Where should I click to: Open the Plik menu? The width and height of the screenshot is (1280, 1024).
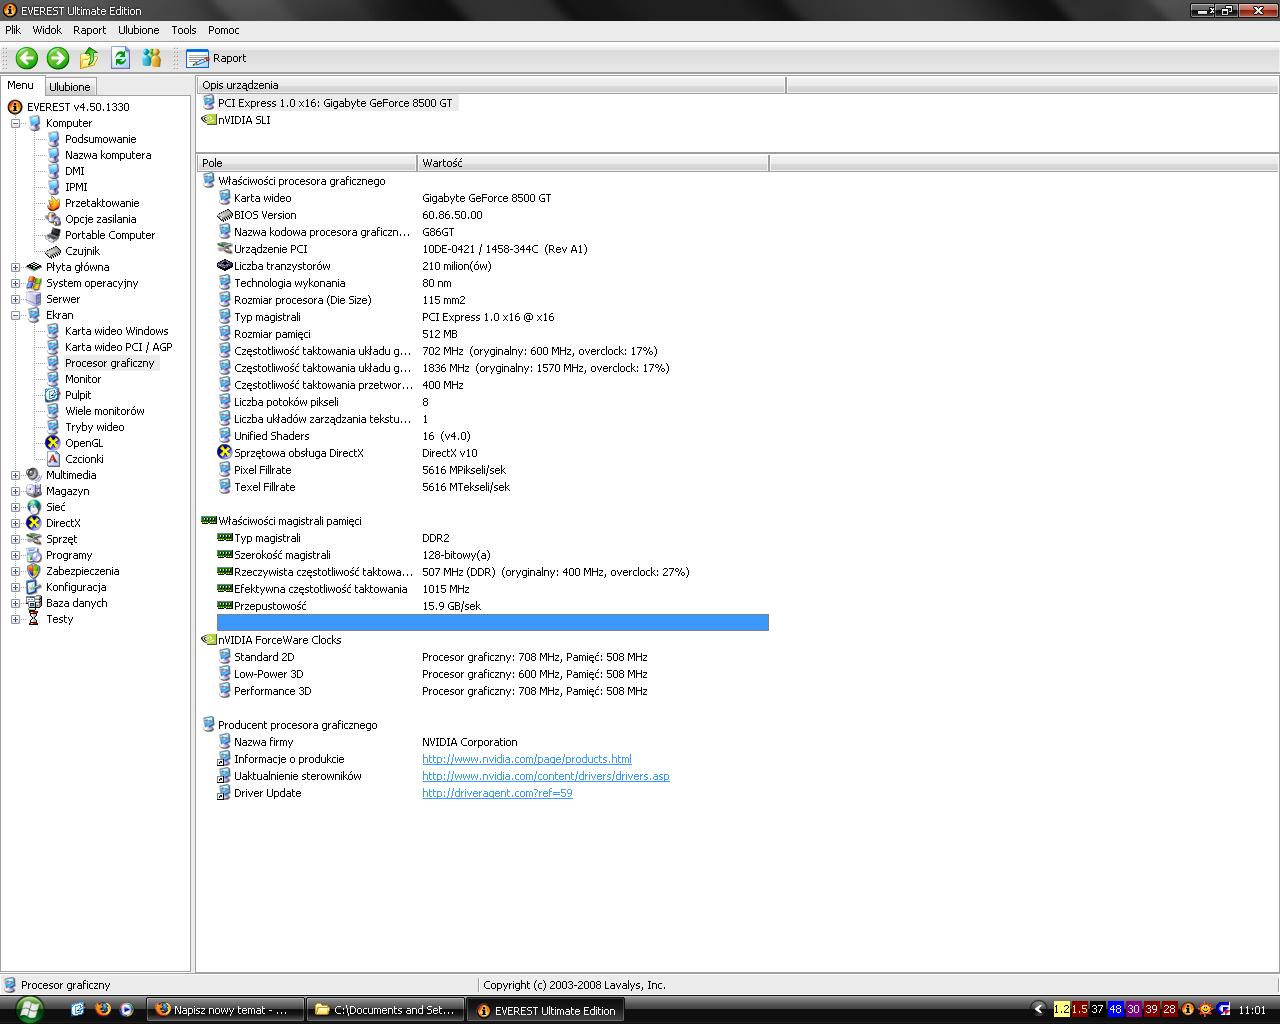tap(13, 30)
